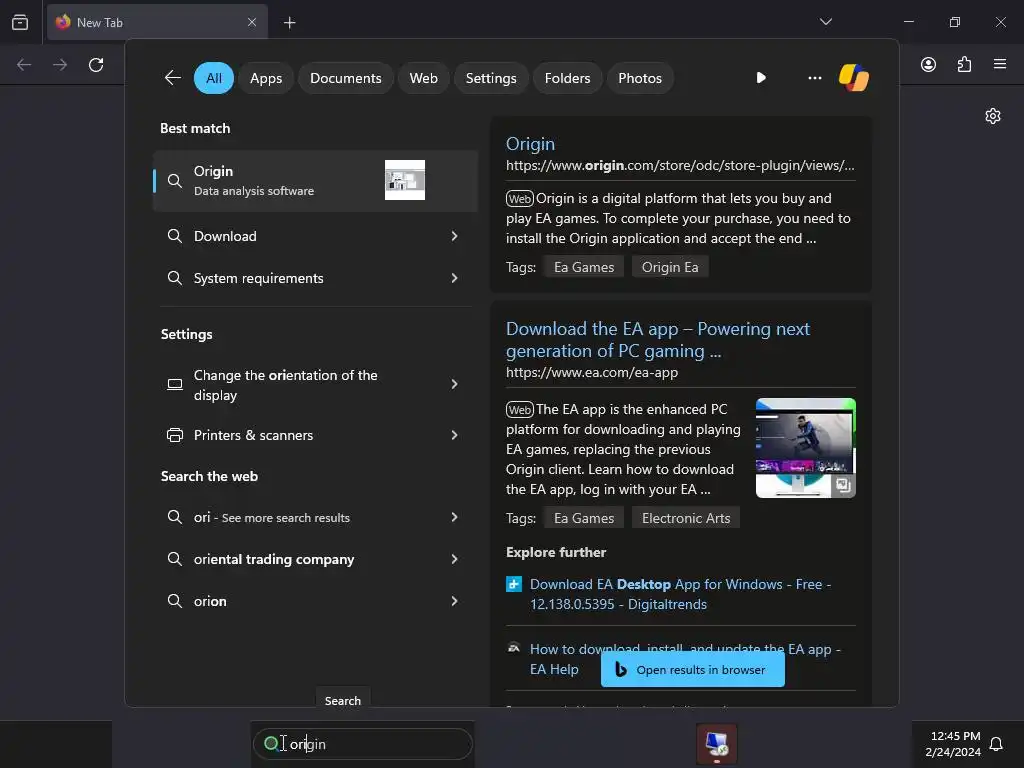Click the Printers & scanners printer icon
Screen dimensions: 1024x768
click(x=174, y=435)
